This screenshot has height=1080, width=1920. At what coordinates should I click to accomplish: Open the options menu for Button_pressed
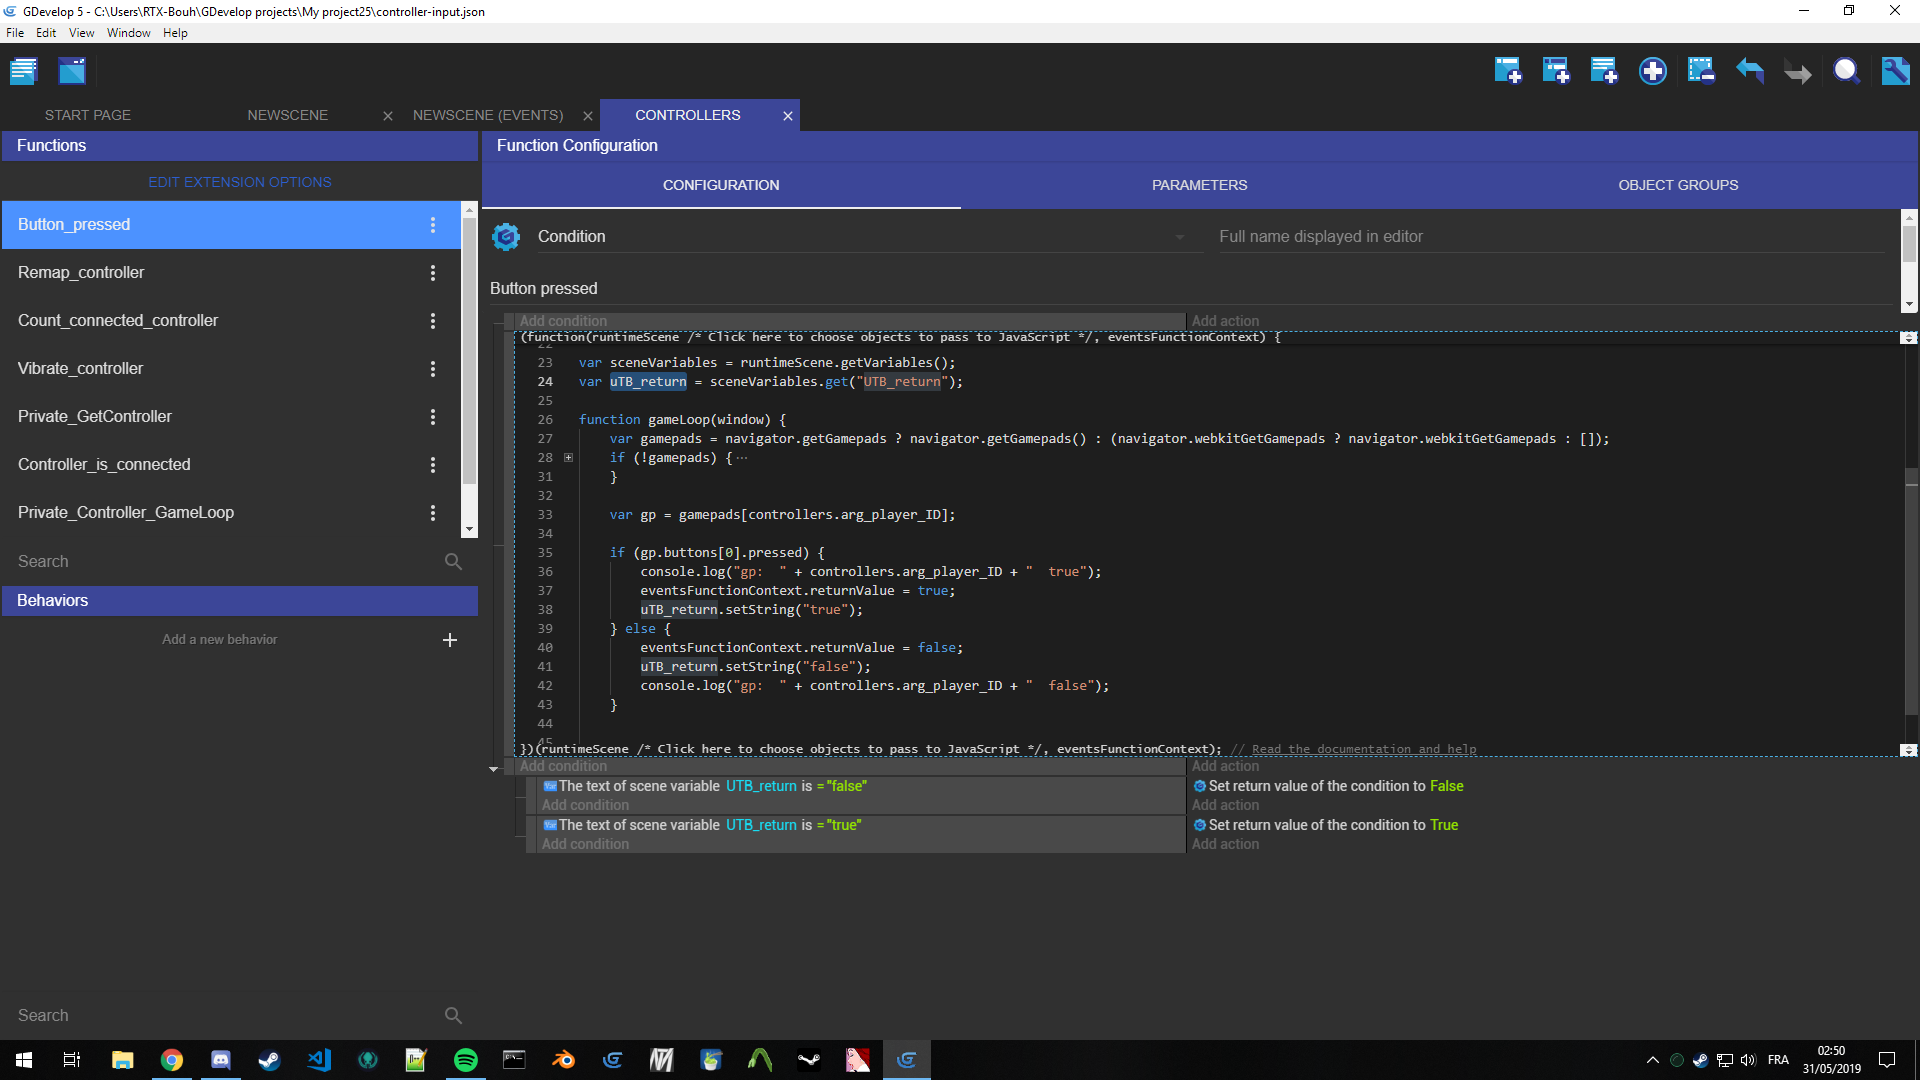[433, 225]
